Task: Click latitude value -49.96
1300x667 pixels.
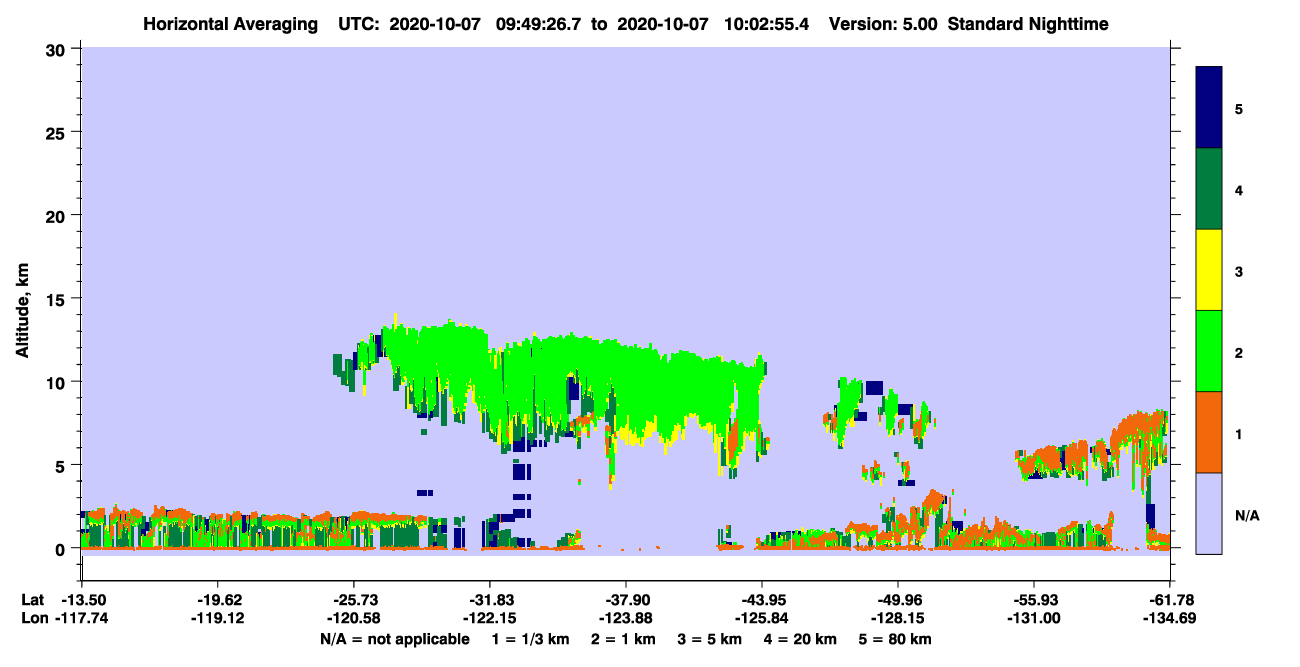Action: point(898,600)
